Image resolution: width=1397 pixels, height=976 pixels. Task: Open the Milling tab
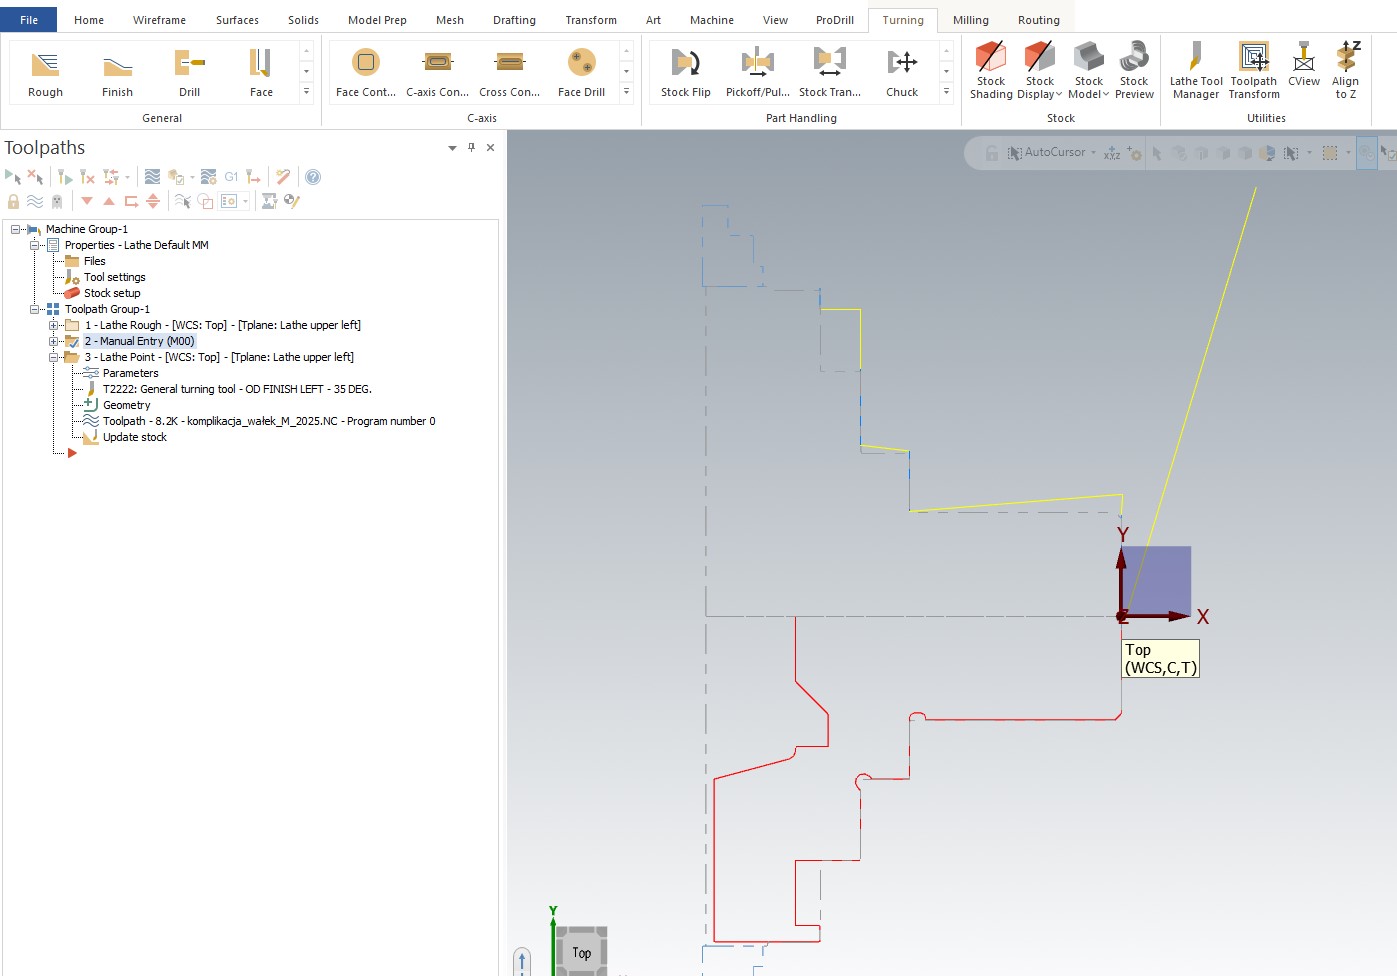(970, 20)
